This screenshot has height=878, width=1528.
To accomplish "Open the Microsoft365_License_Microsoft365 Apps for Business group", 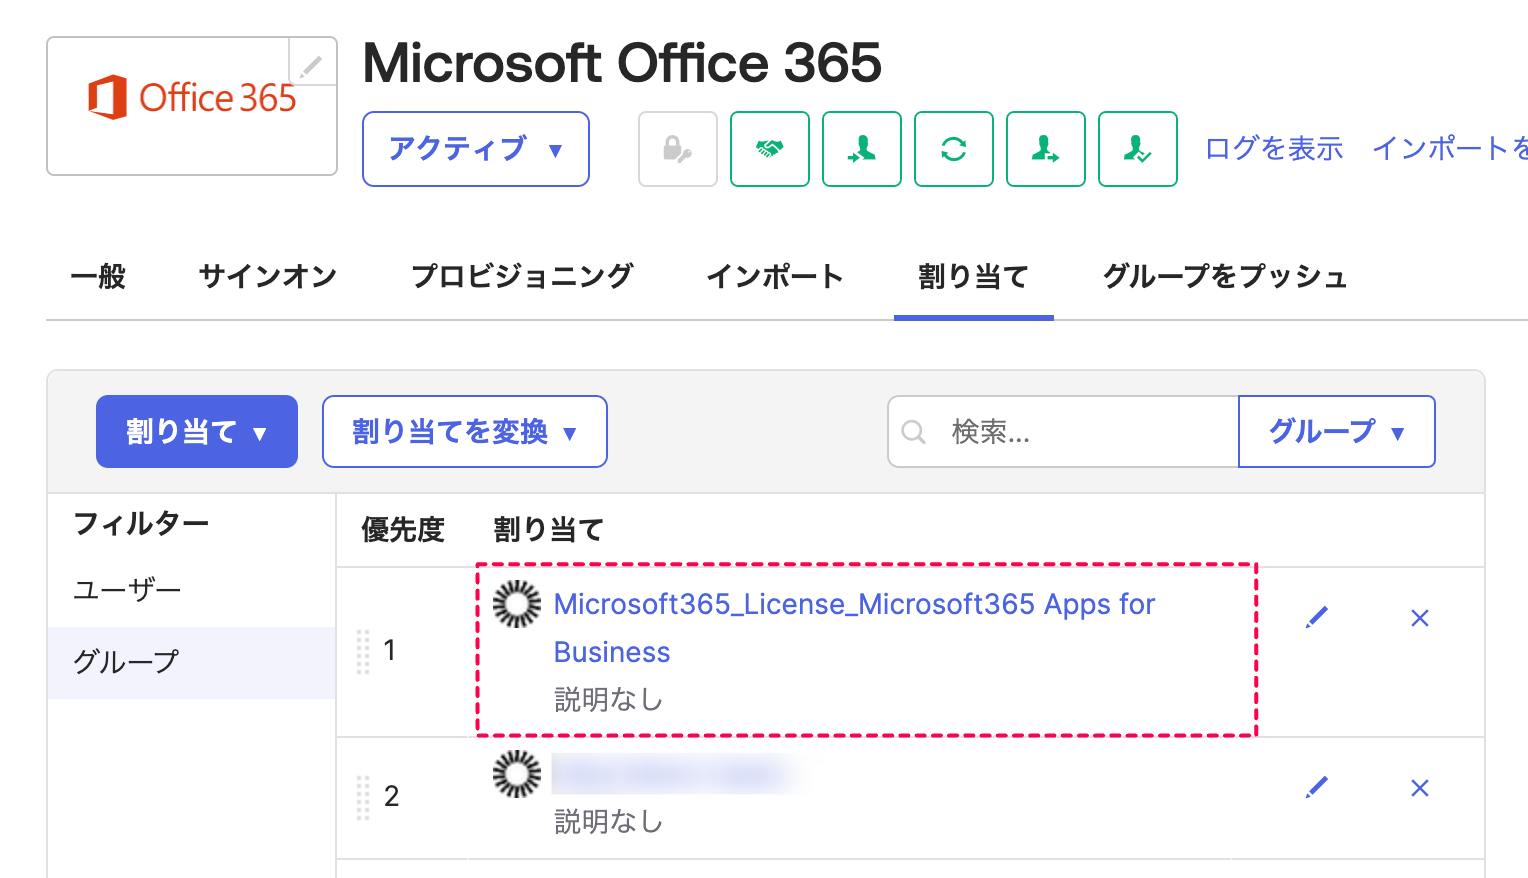I will point(853,605).
